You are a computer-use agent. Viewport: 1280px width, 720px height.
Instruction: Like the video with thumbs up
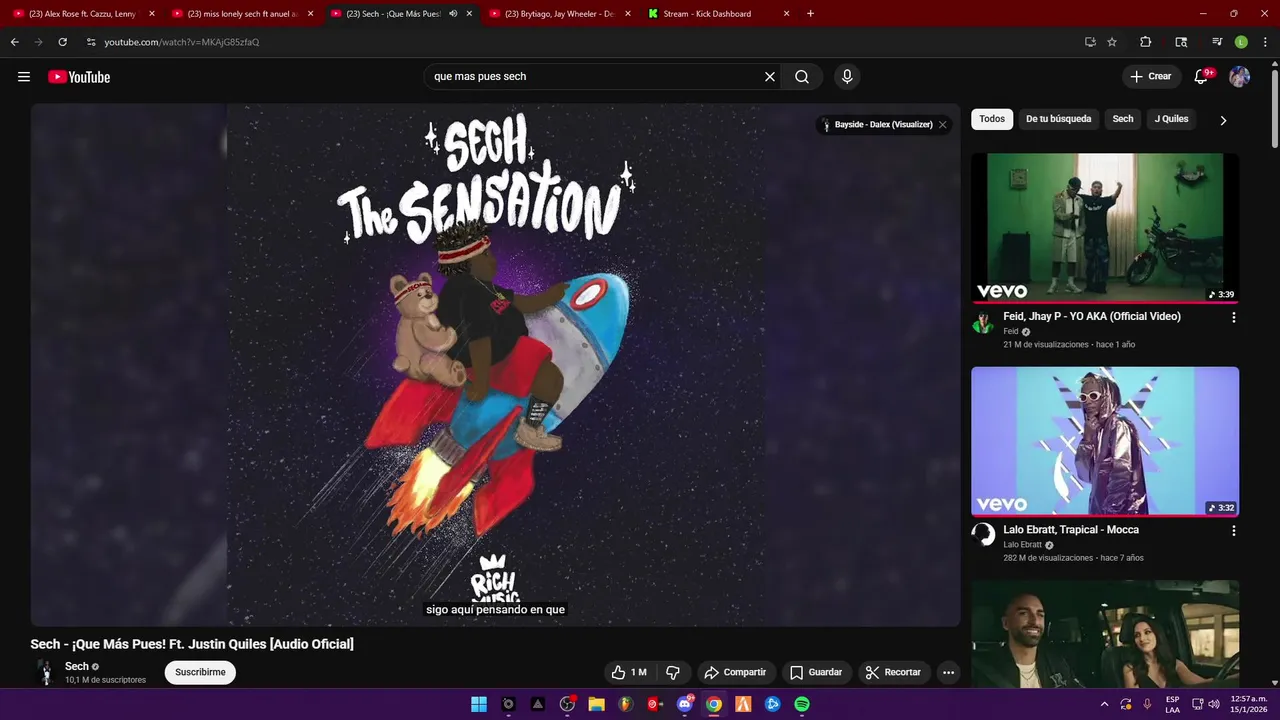[x=629, y=672]
